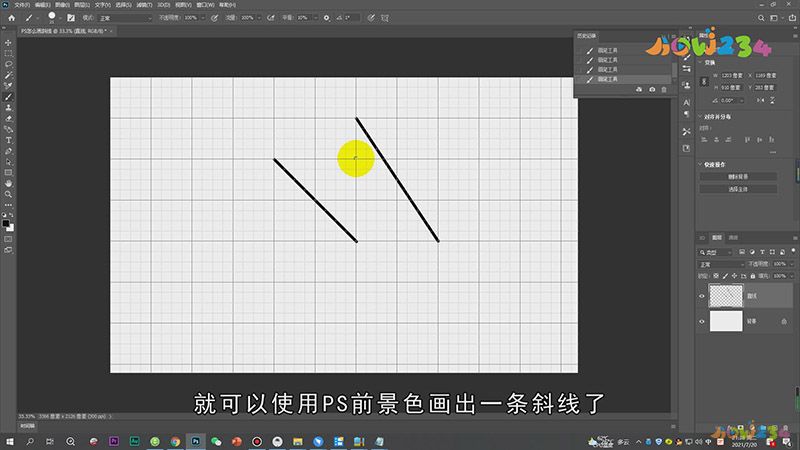Viewport: 800px width, 450px height.
Task: Switch to the Channels tab beside Layers
Action: point(733,238)
